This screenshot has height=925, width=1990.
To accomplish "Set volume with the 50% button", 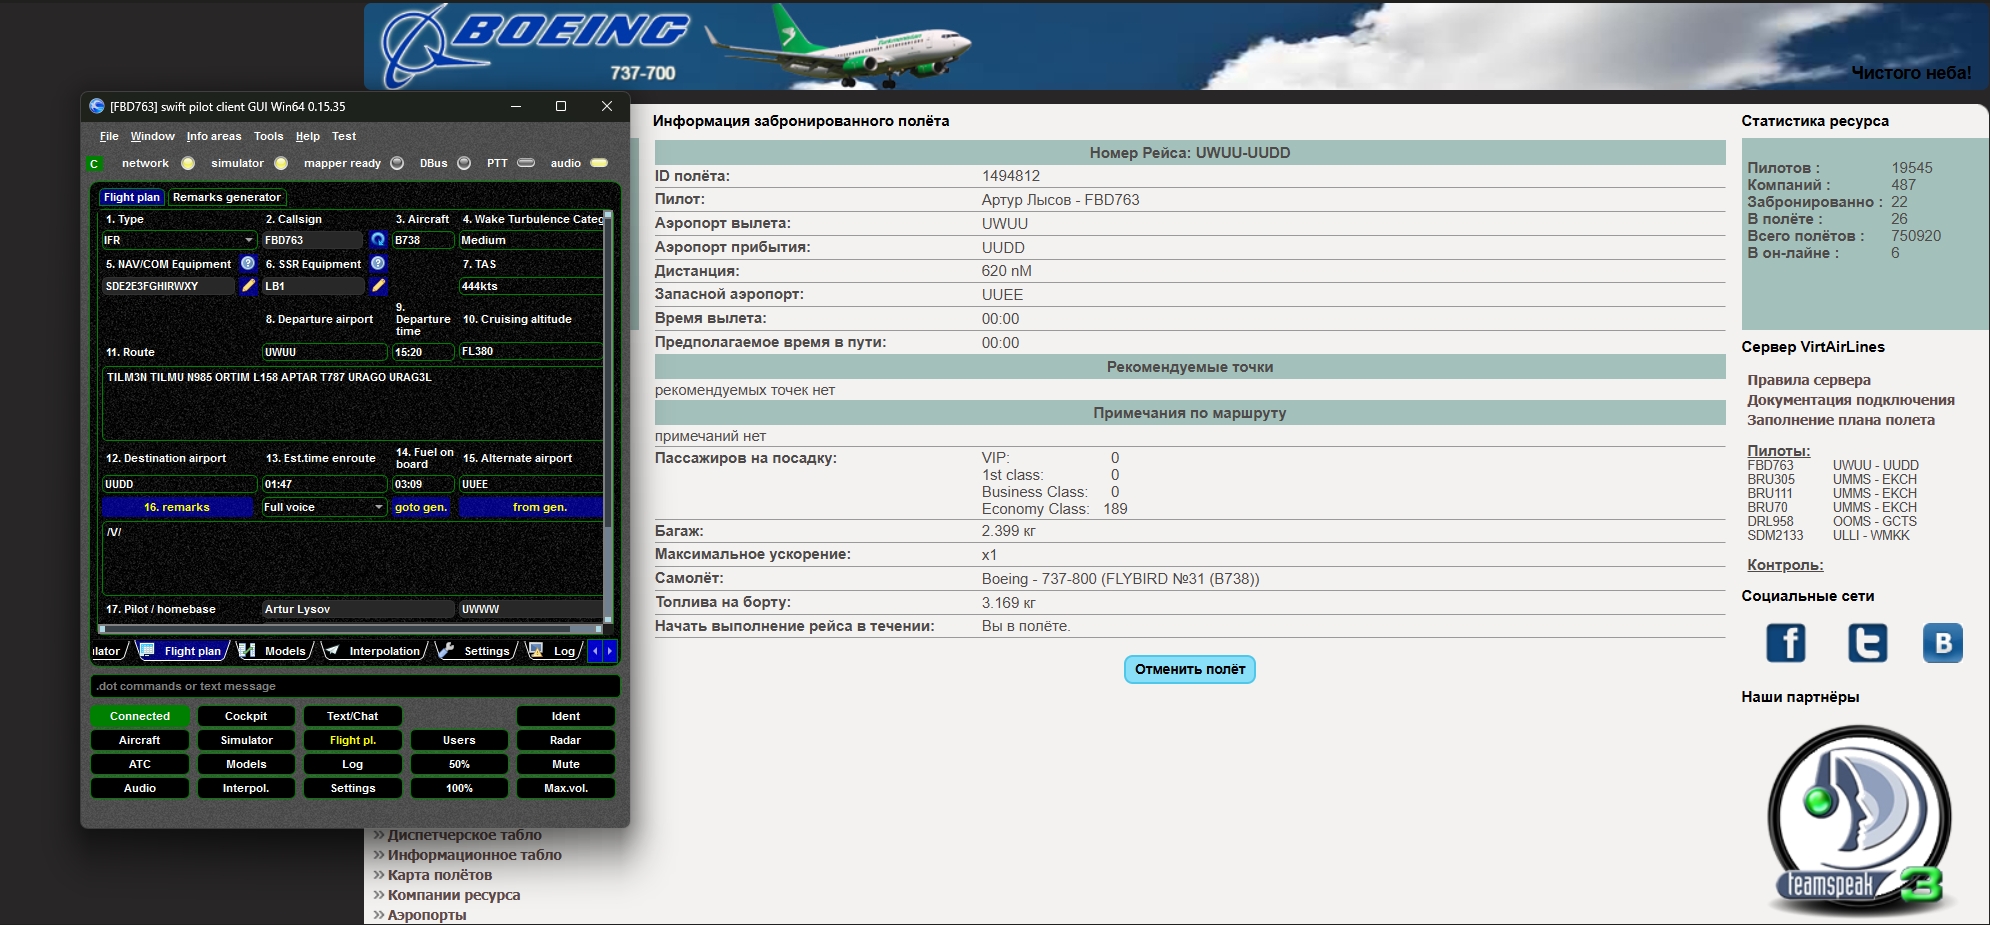I will [x=459, y=764].
